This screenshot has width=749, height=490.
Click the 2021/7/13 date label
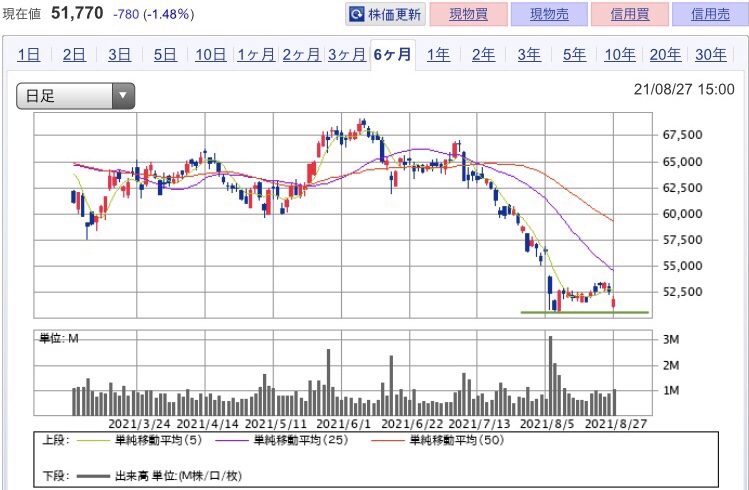click(x=480, y=424)
